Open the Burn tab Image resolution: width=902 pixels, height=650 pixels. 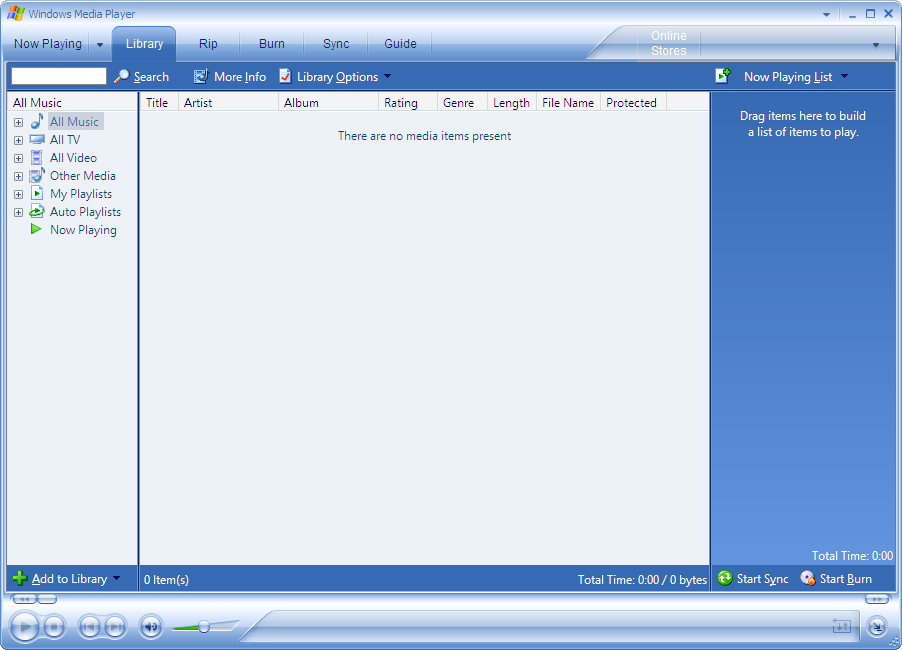coord(272,44)
